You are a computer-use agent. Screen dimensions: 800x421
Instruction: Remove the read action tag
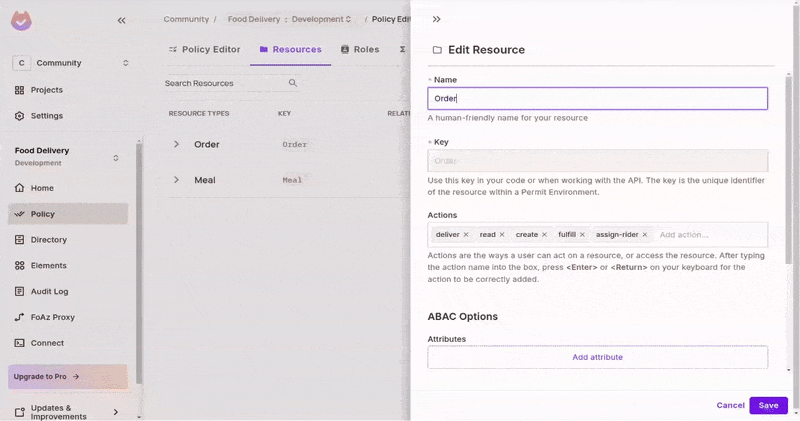[x=502, y=235]
